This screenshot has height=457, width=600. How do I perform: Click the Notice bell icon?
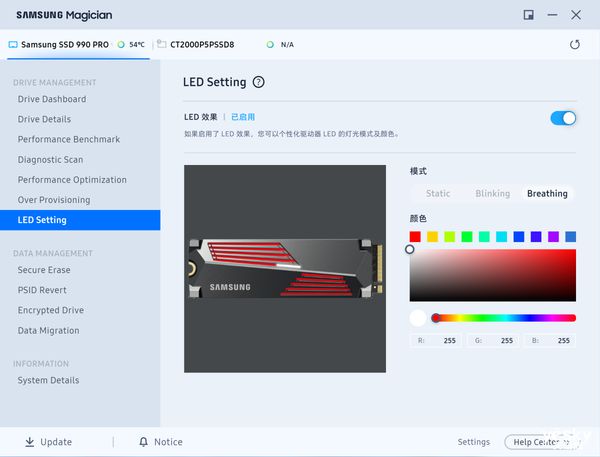pos(143,442)
